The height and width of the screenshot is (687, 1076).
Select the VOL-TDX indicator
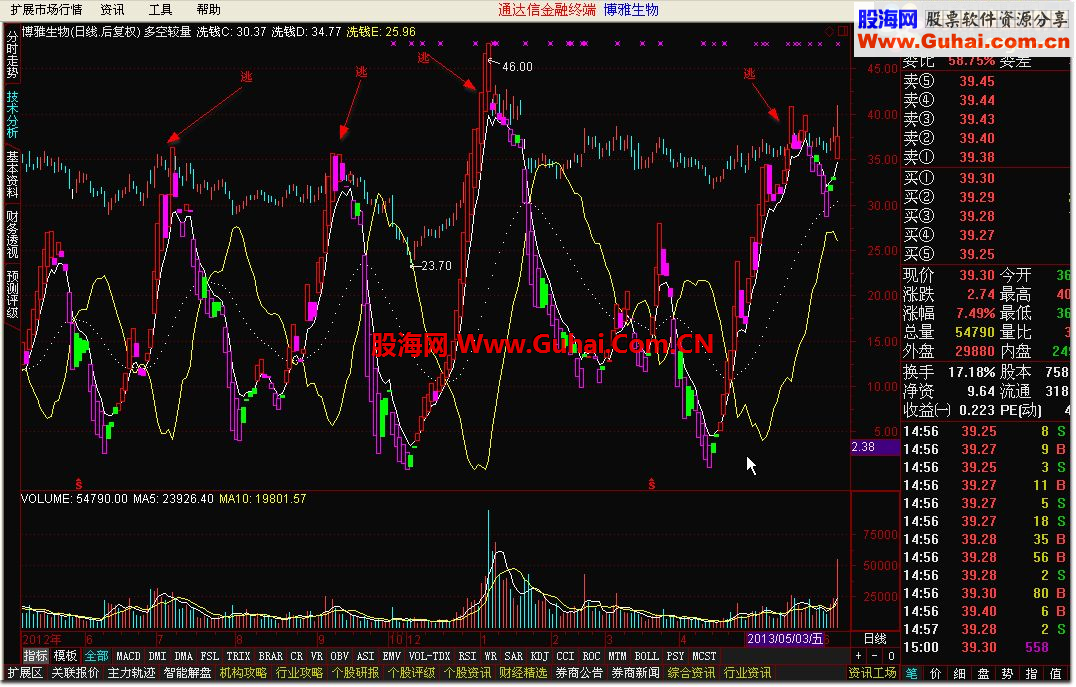click(430, 656)
